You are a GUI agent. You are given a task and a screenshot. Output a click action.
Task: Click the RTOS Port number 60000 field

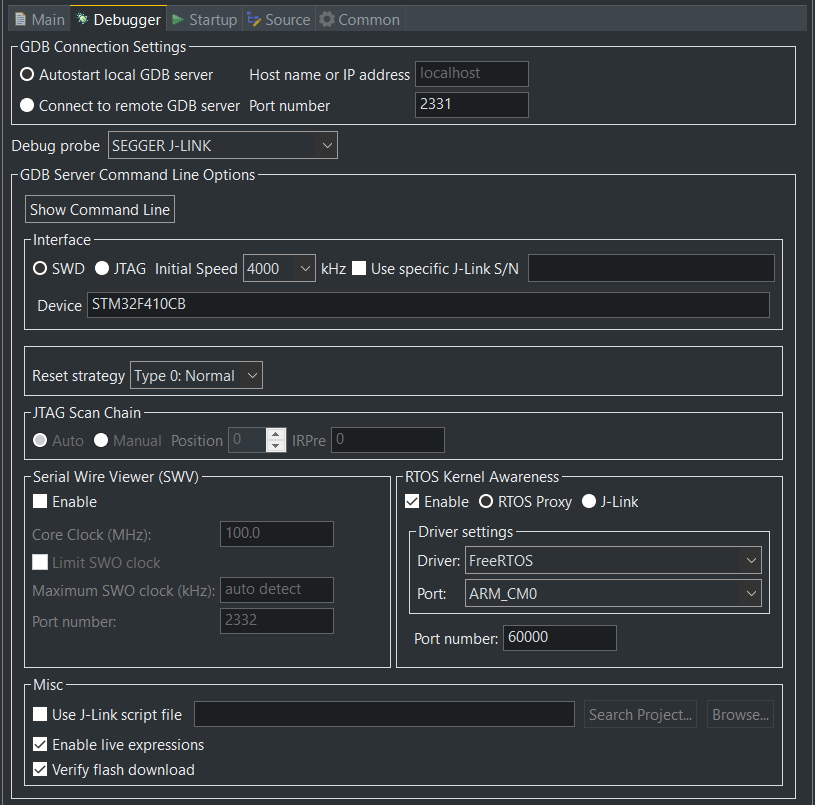(560, 638)
